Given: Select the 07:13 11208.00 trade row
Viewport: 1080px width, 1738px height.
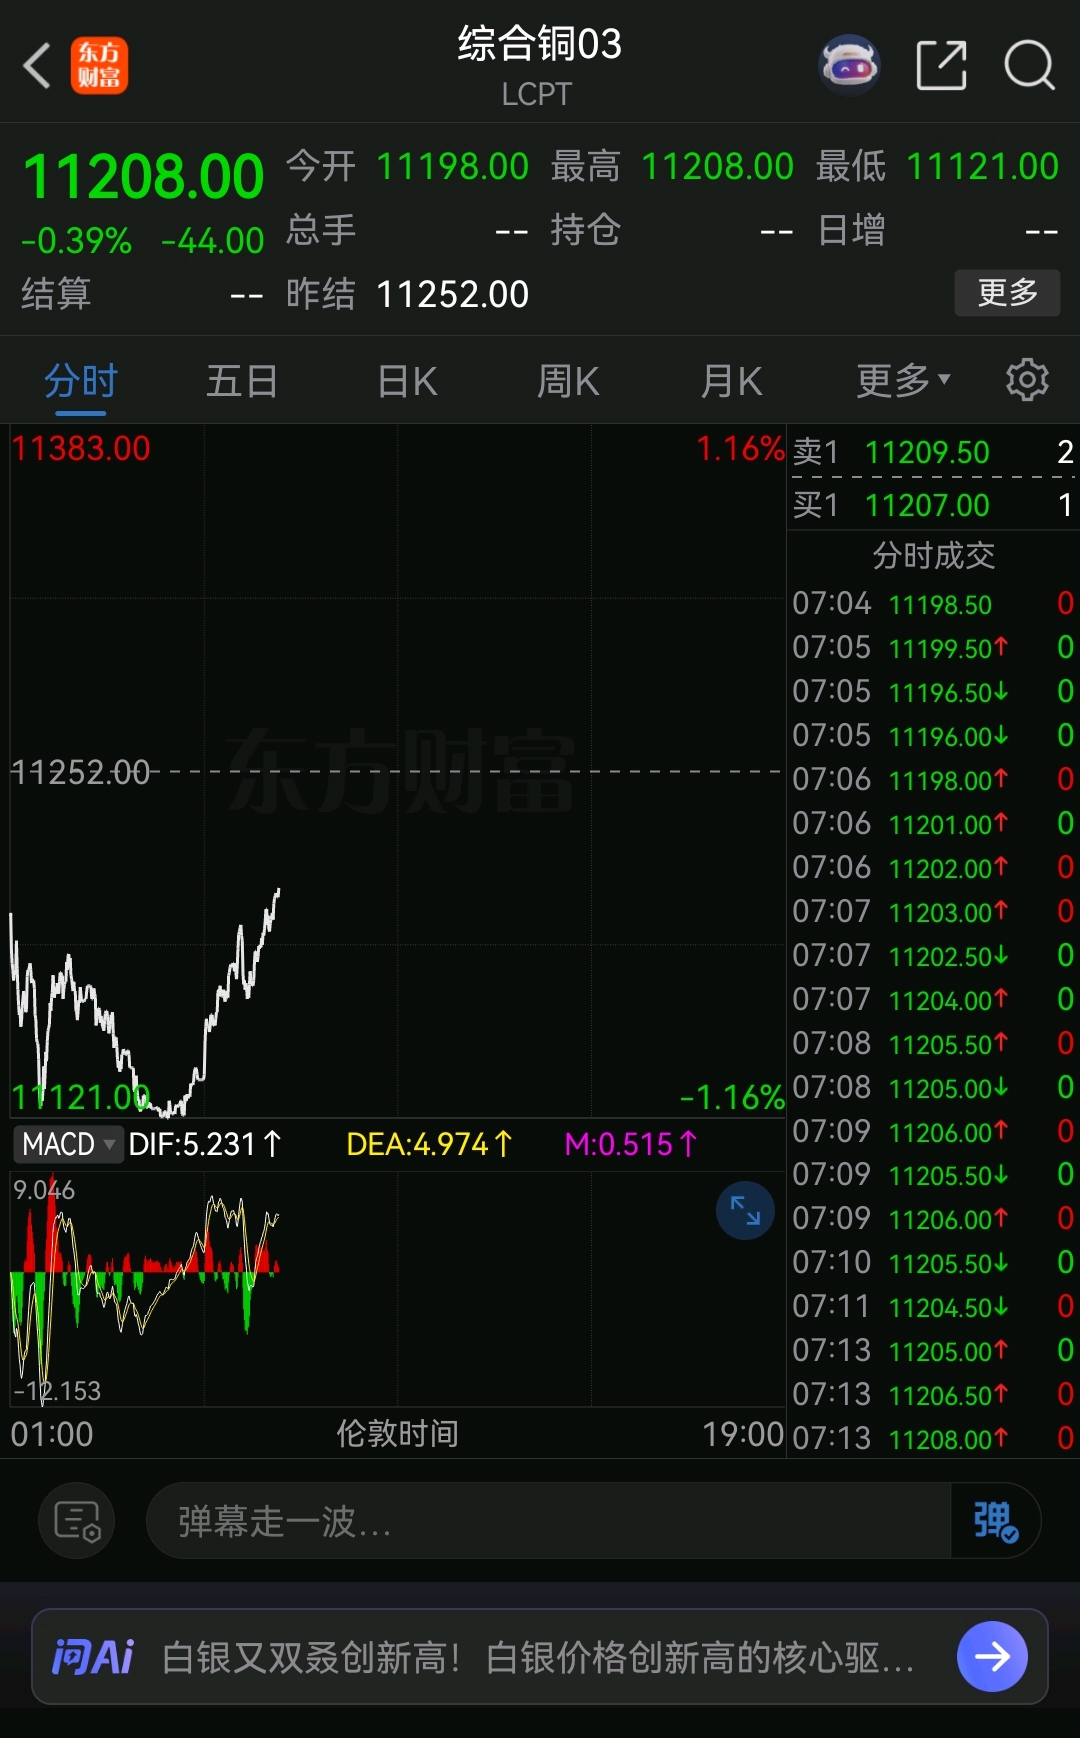Looking at the screenshot, I should 933,1438.
